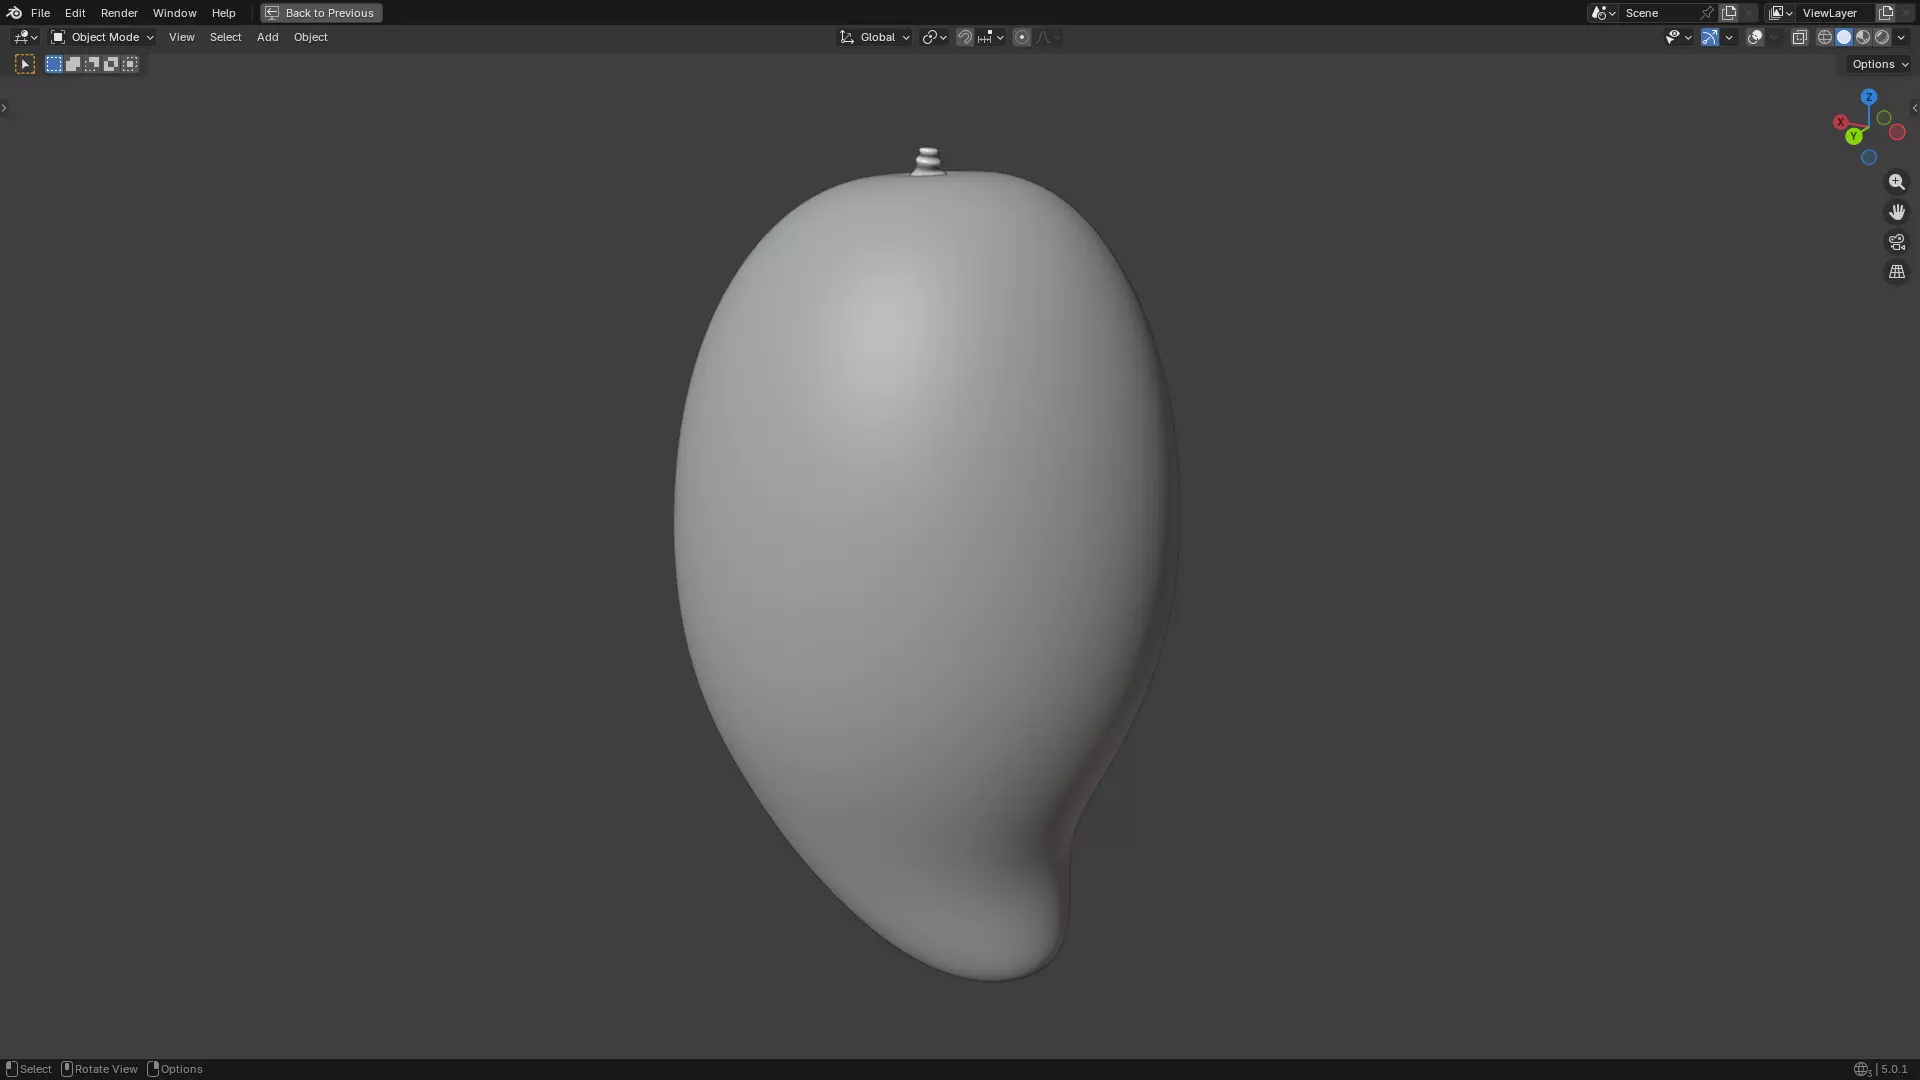Open the transform pivot point dropdown
Viewport: 1920px width, 1080px height.
click(934, 37)
